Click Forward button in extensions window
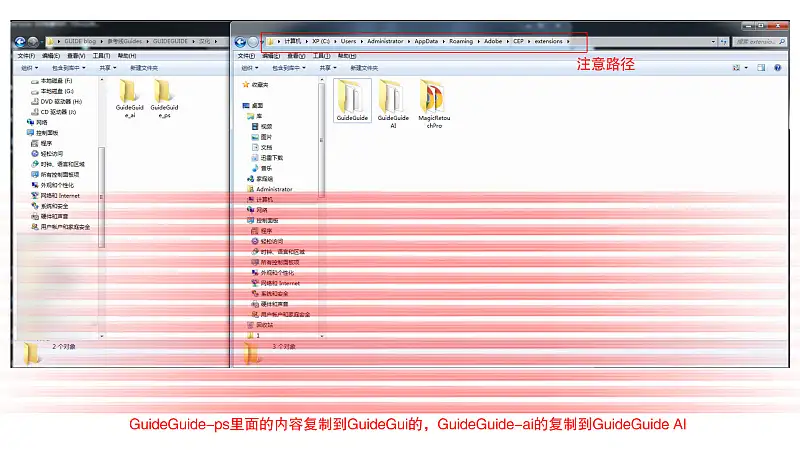The height and width of the screenshot is (450, 800). point(253,42)
